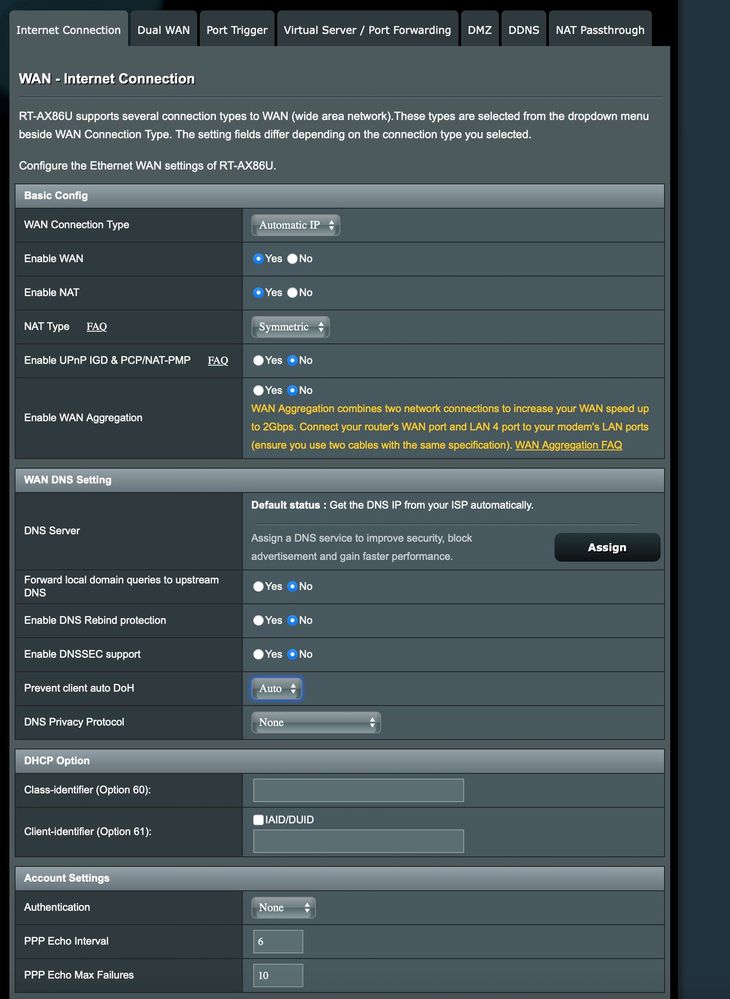Enable UPnP IGD by selecting Yes
The image size is (730, 999).
point(259,361)
